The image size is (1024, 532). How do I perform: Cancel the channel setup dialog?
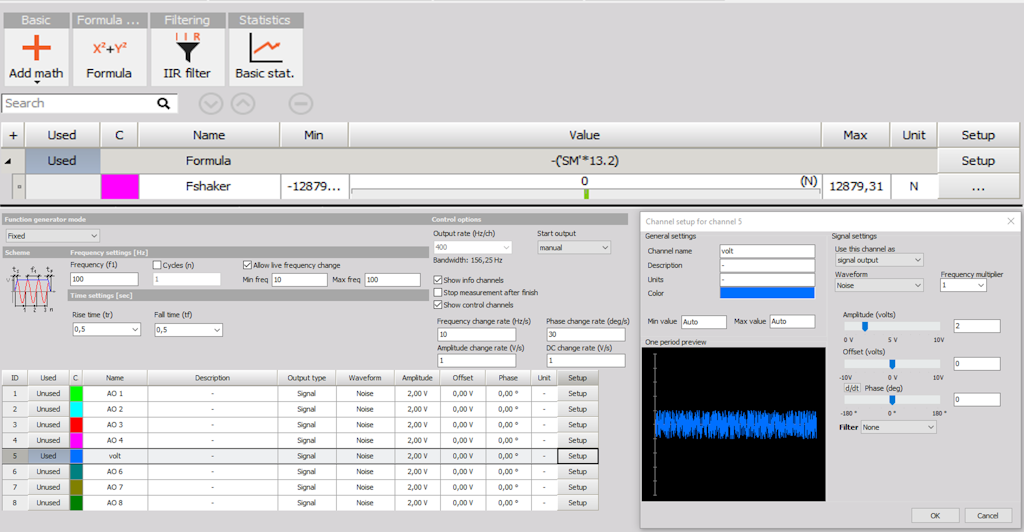point(987,515)
